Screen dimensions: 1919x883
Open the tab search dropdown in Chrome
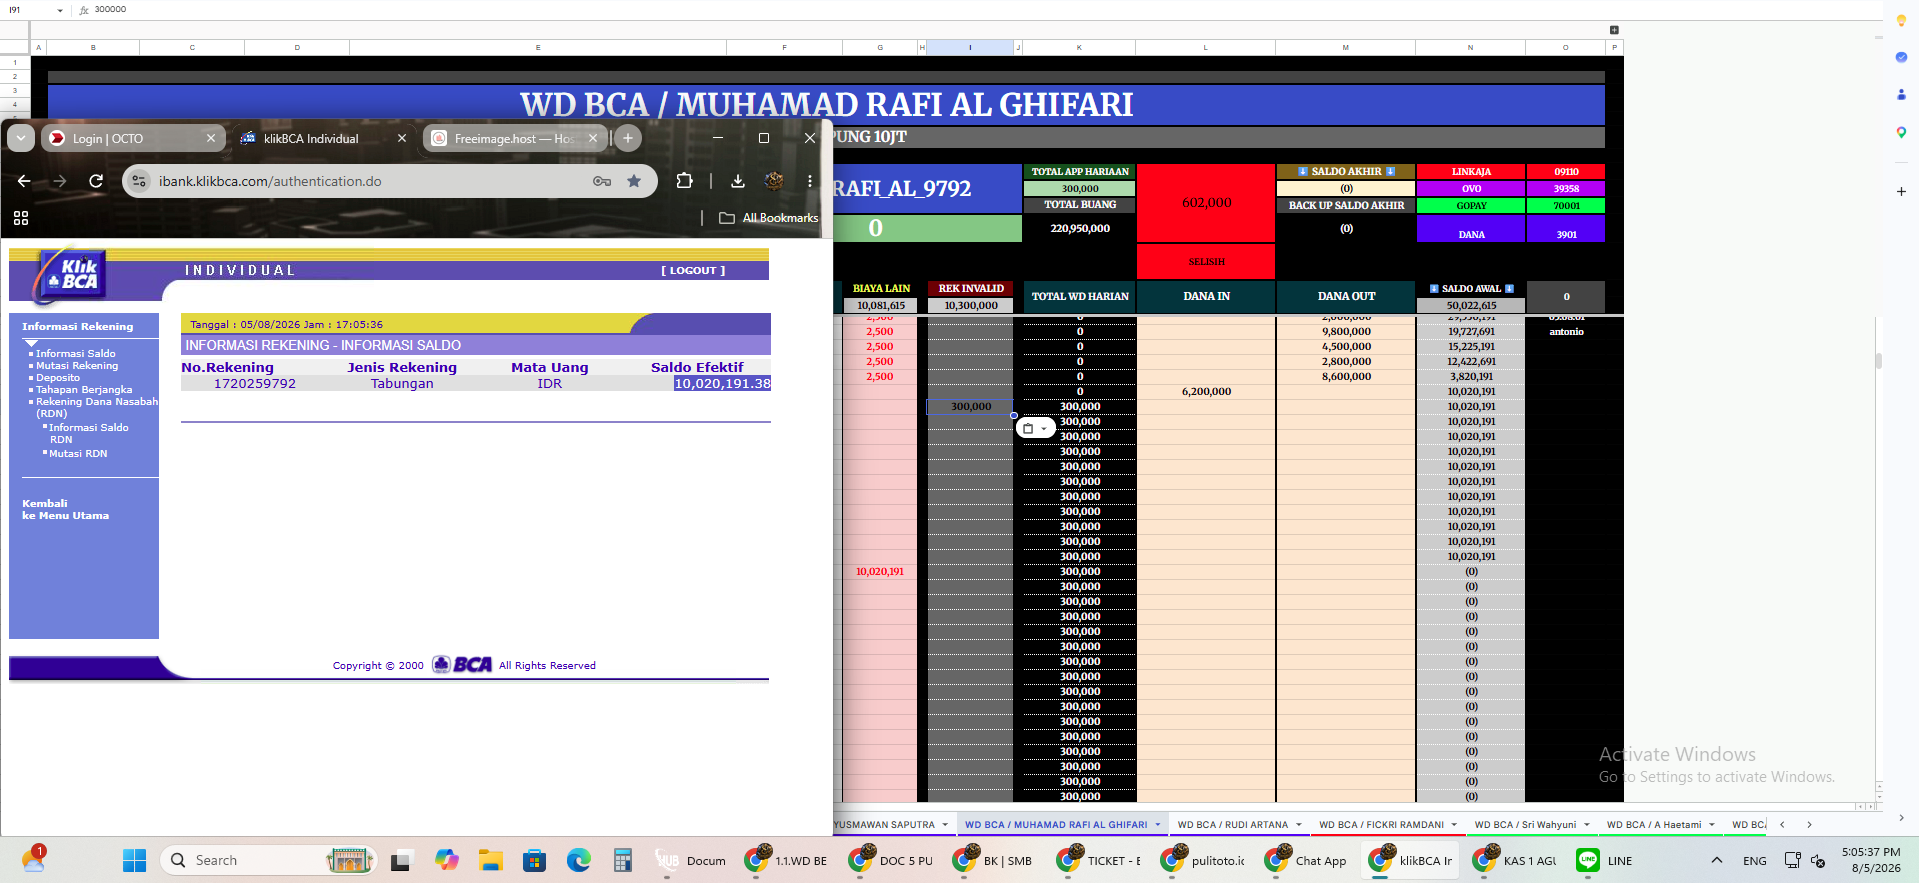21,138
